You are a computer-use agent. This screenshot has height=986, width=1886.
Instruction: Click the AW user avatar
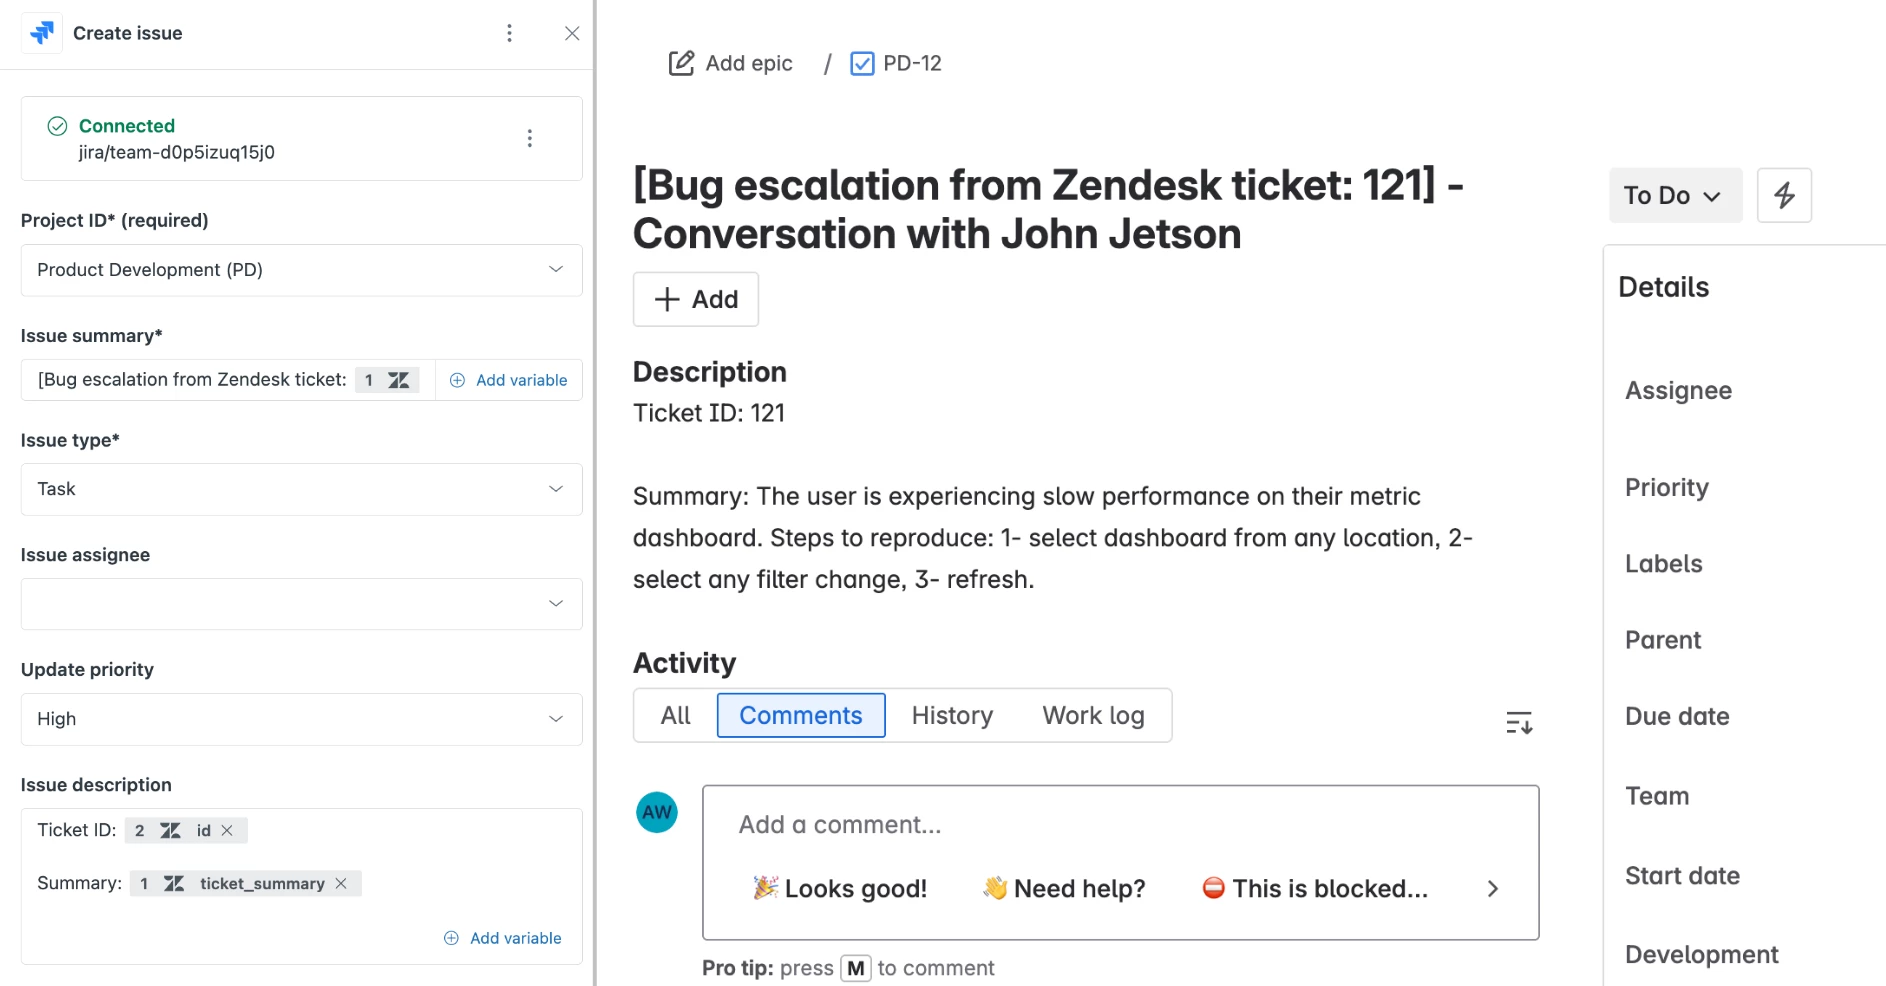tap(657, 812)
